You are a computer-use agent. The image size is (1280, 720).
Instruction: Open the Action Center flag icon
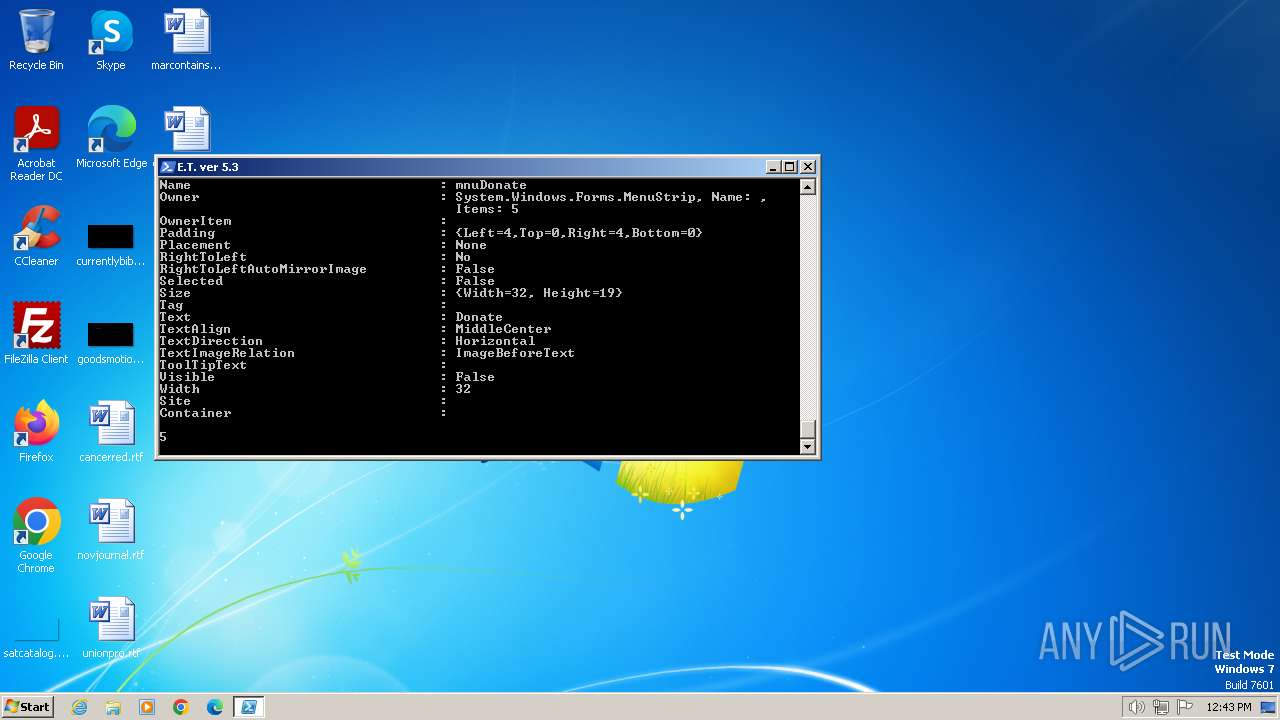1185,707
